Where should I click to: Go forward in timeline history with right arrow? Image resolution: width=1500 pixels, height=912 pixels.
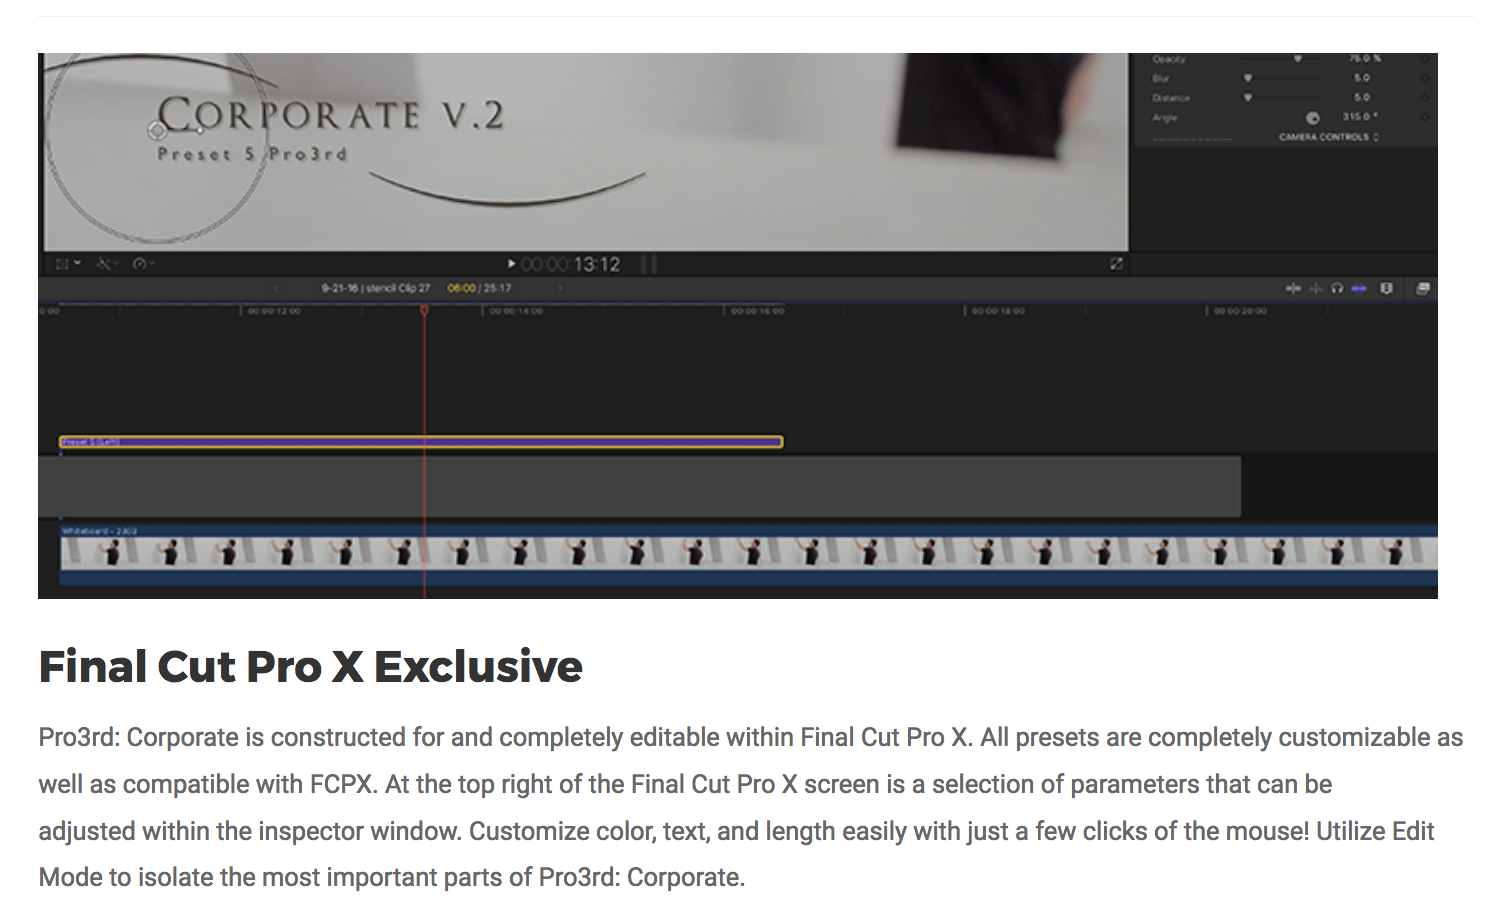pos(561,288)
